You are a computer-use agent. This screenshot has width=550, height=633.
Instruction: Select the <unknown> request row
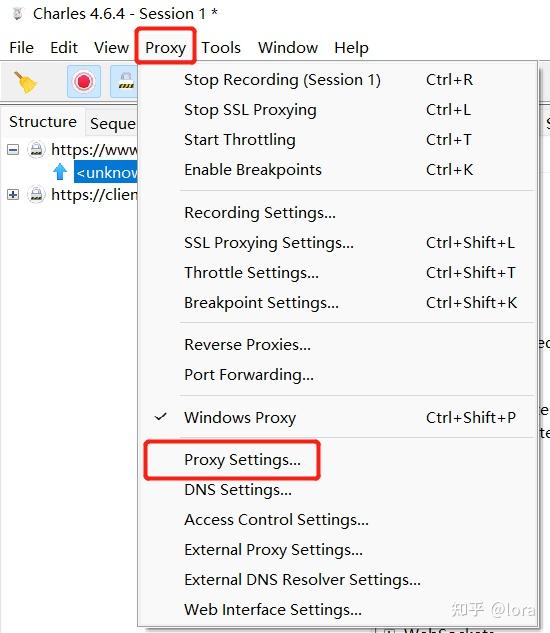coord(107,172)
